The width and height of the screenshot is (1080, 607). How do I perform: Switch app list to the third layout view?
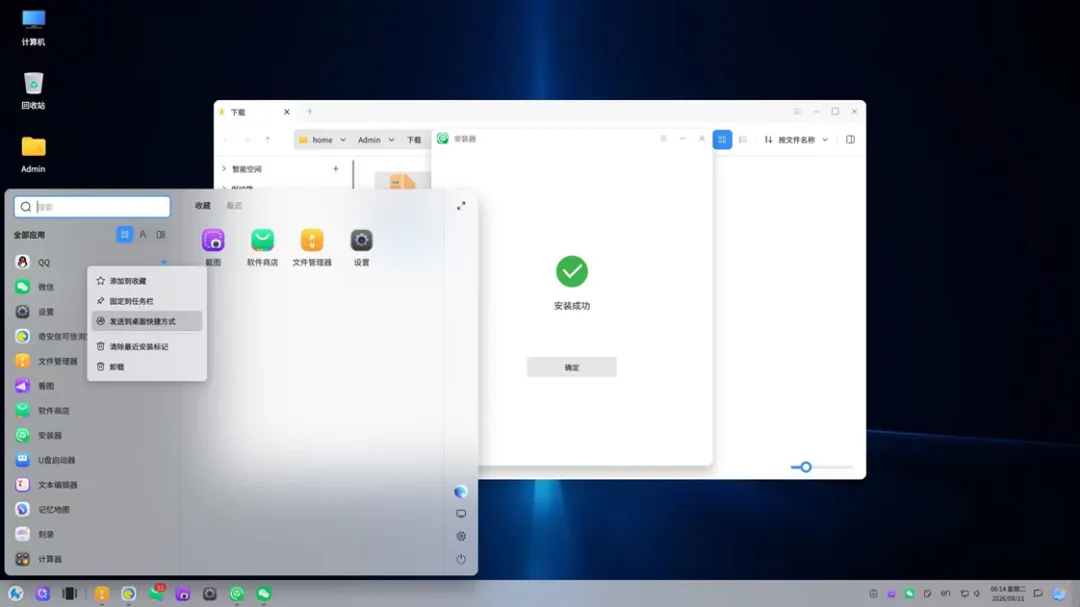[161, 235]
